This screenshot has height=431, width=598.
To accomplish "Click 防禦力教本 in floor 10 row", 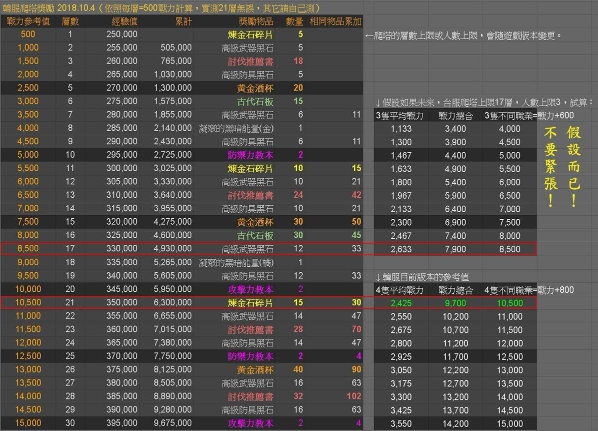I will (250, 155).
